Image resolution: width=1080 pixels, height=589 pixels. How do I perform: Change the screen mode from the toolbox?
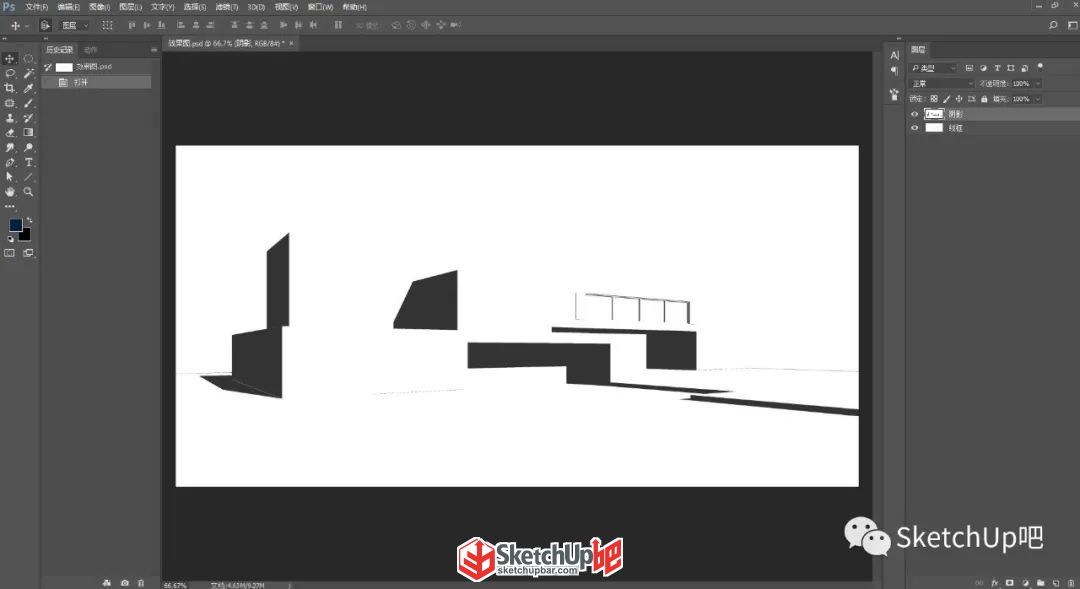tap(28, 253)
